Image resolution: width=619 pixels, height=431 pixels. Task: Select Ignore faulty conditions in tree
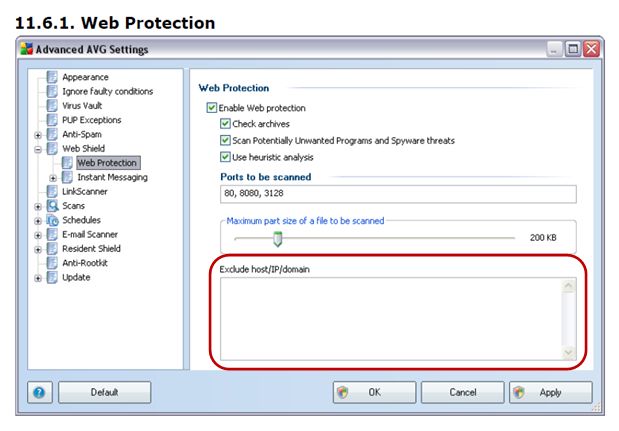coord(107,91)
